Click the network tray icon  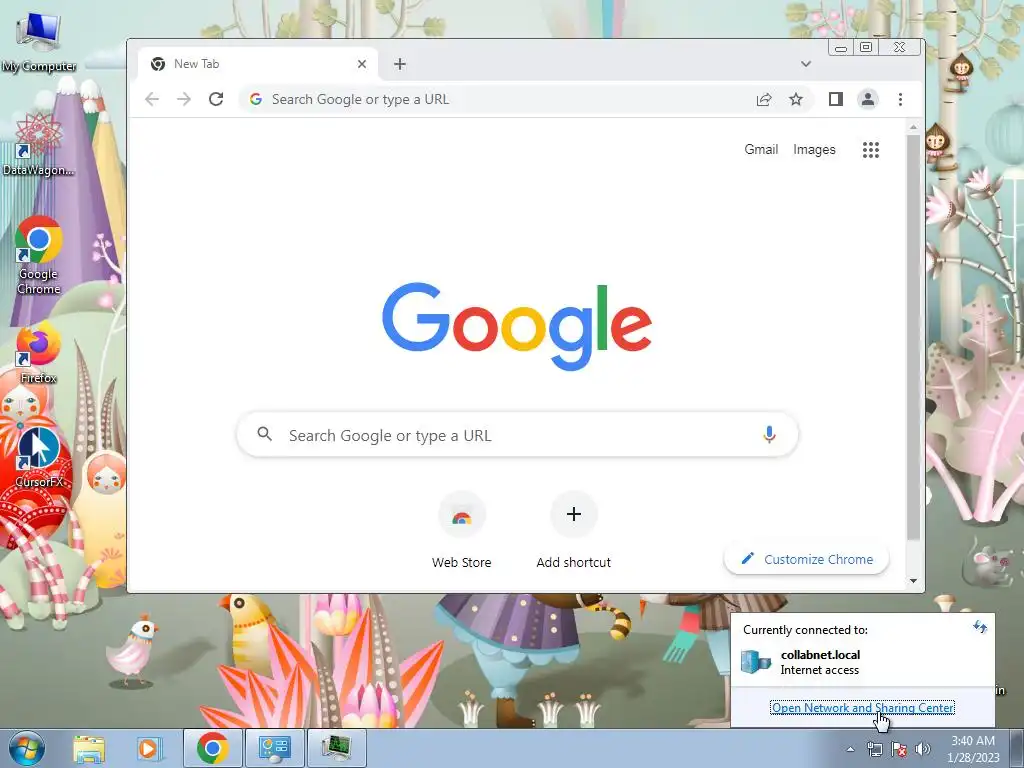[874, 749]
